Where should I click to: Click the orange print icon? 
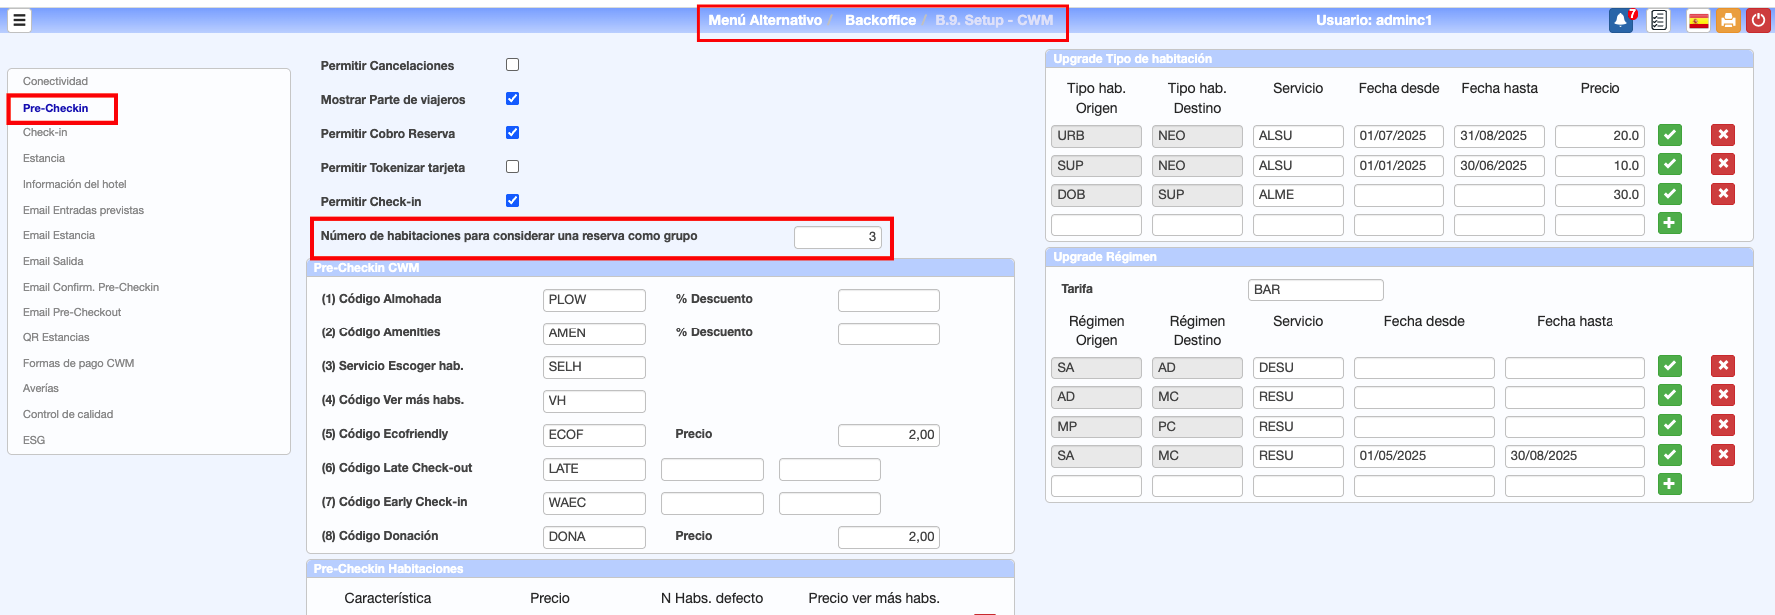coord(1728,20)
